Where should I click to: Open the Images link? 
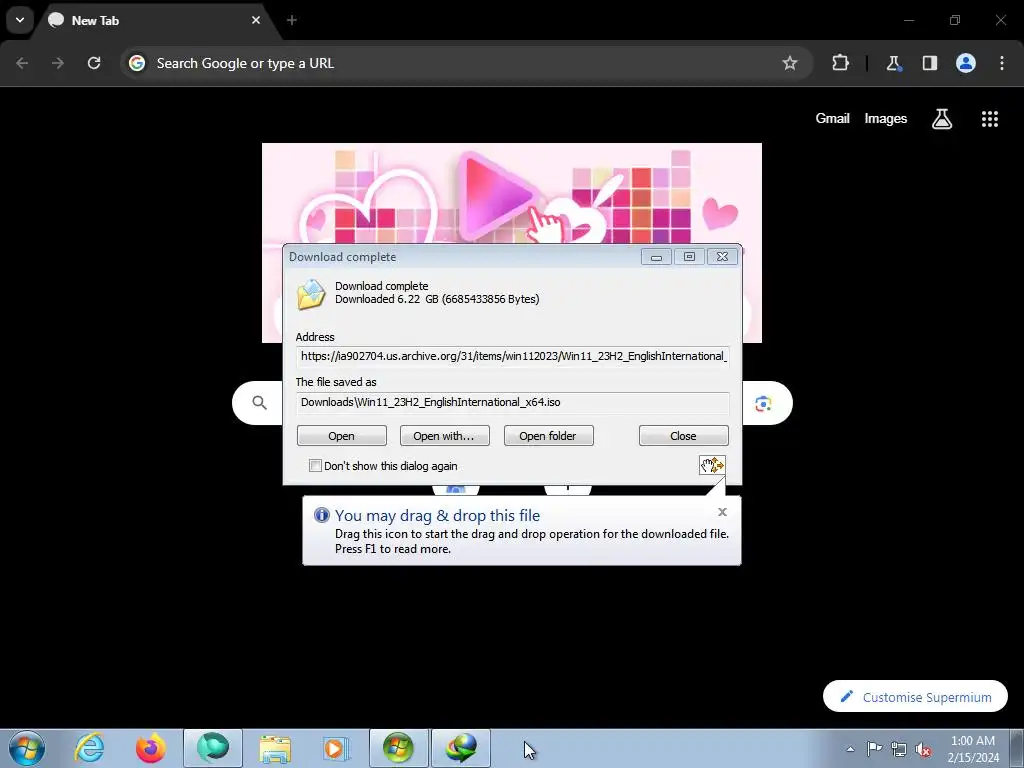886,118
